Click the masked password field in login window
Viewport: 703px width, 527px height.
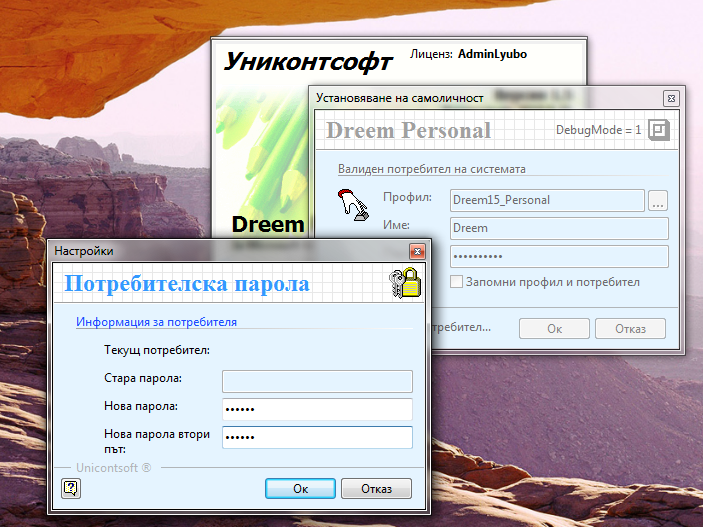click(559, 257)
